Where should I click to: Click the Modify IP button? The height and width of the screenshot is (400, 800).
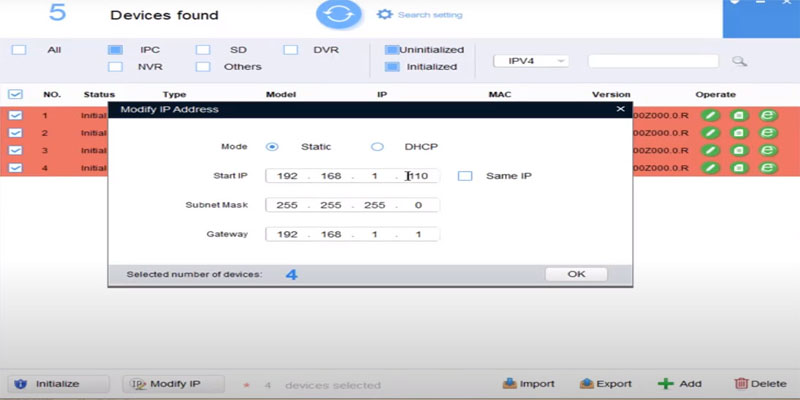pos(165,384)
